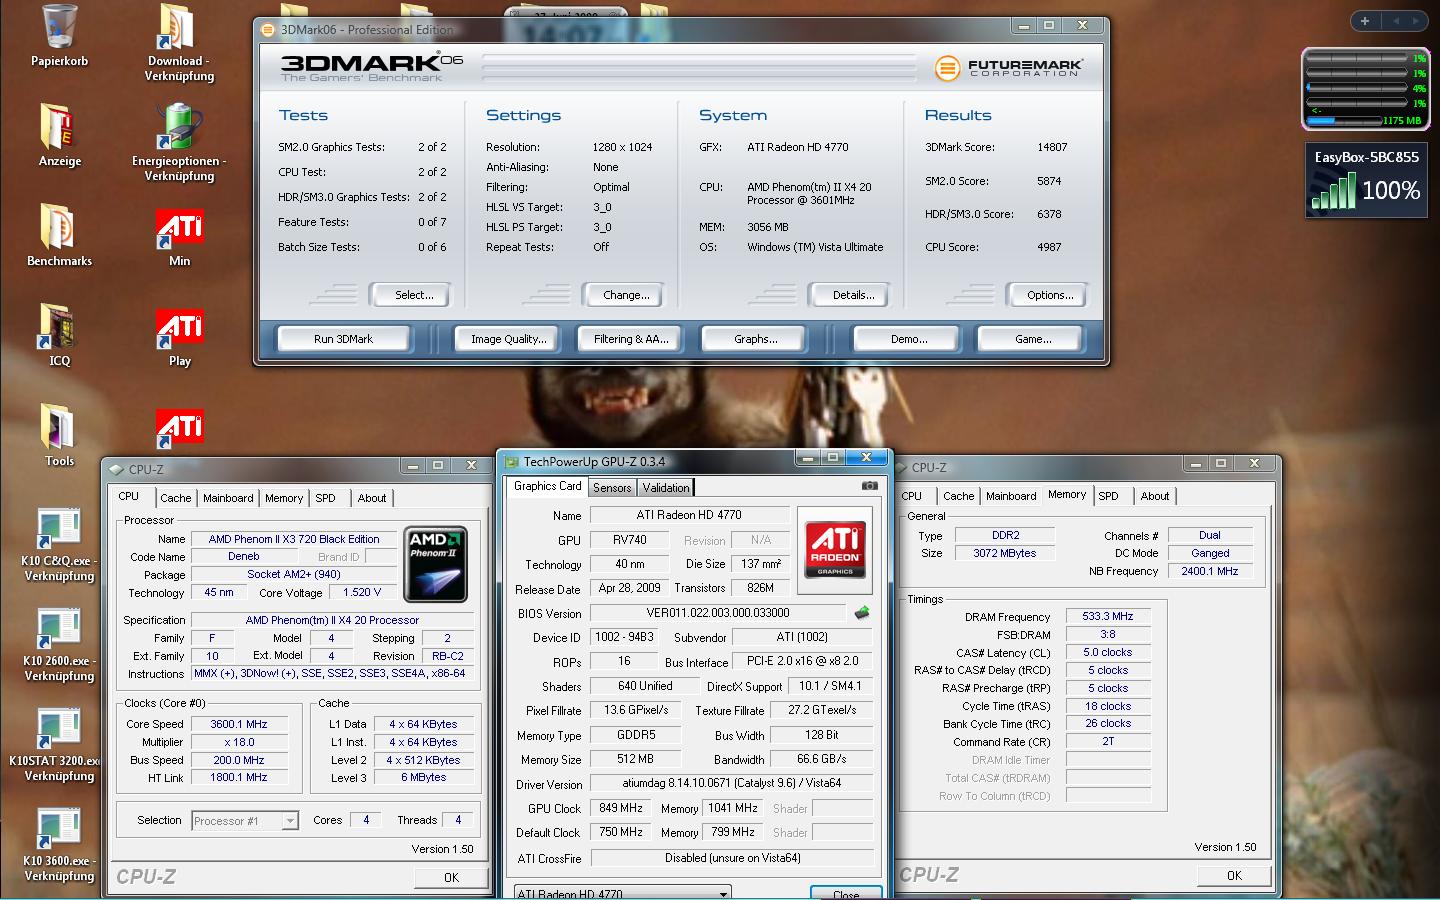The height and width of the screenshot is (900, 1440).
Task: Click the GPU Clock 849 MHz field
Action: [x=621, y=808]
